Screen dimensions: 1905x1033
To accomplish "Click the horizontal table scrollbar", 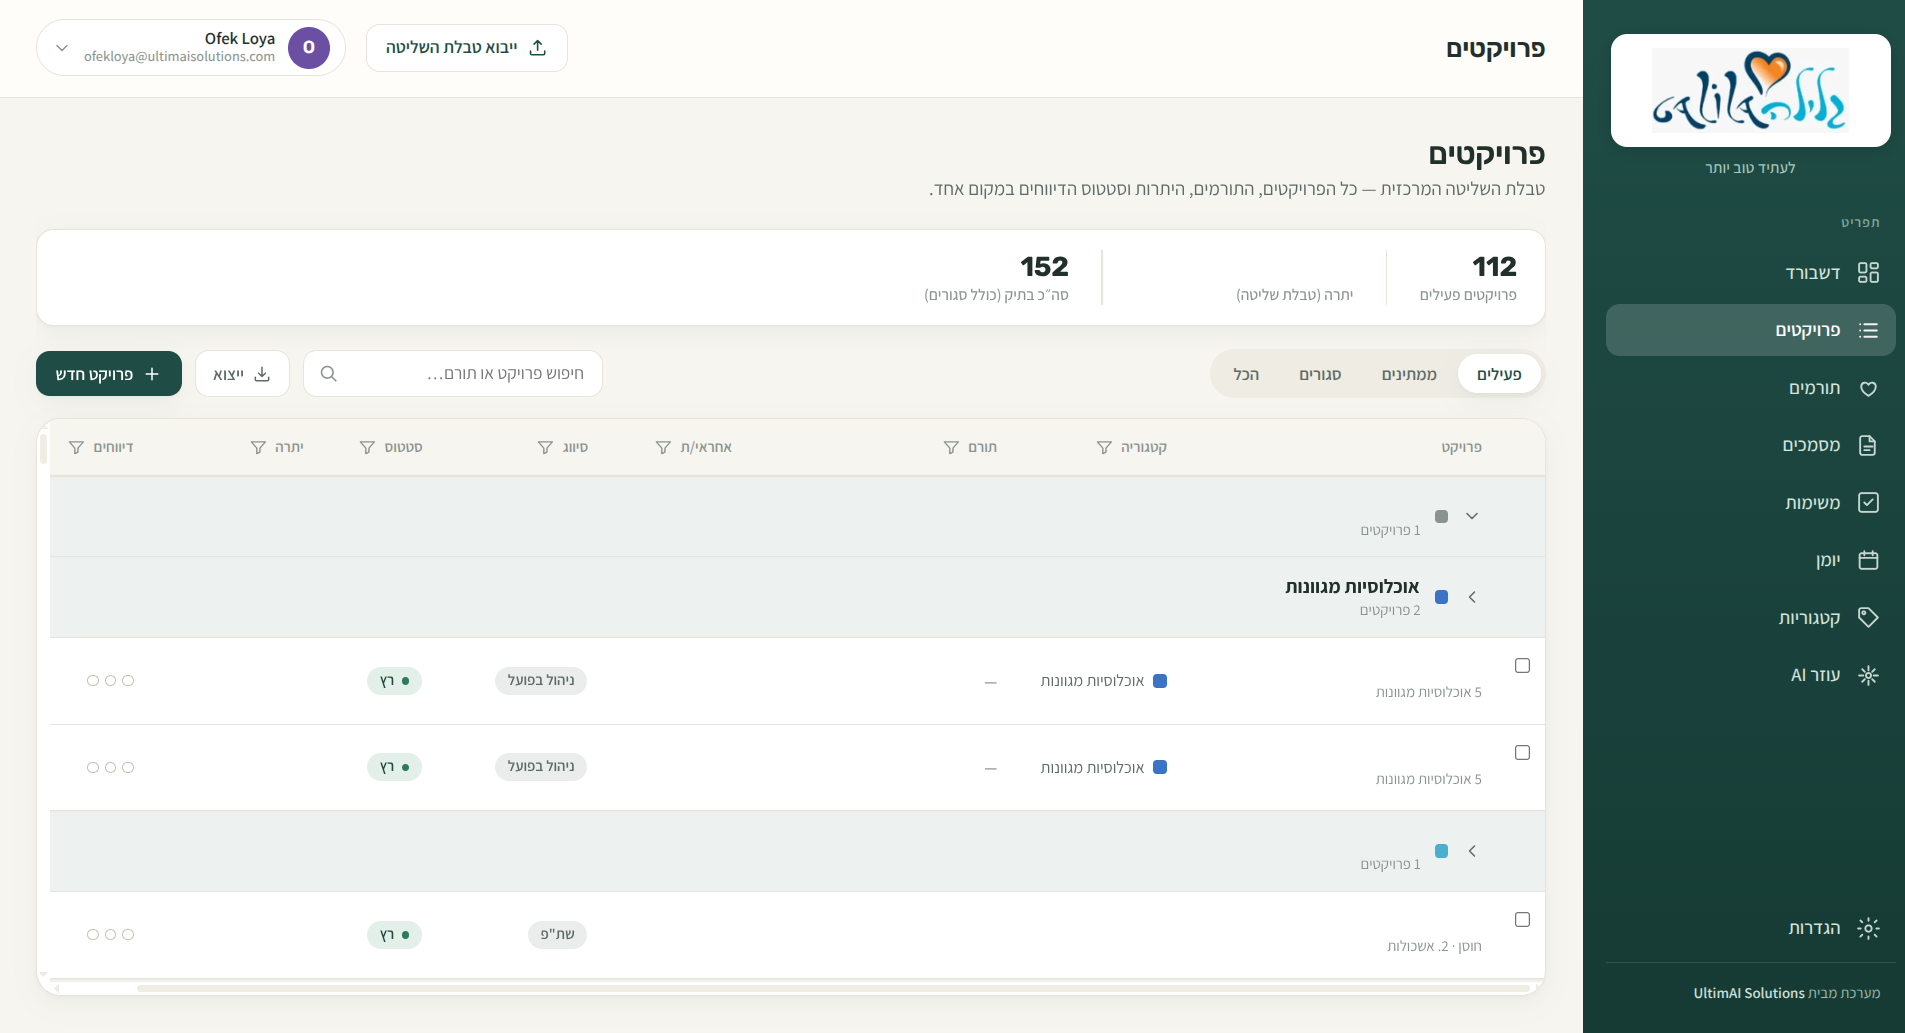I will tap(831, 988).
